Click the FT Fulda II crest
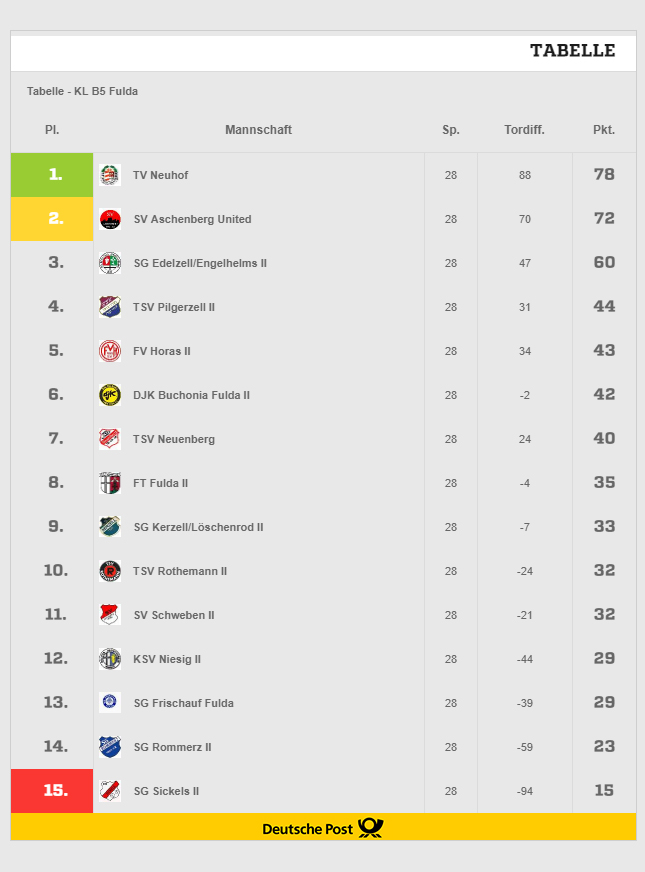 point(110,483)
